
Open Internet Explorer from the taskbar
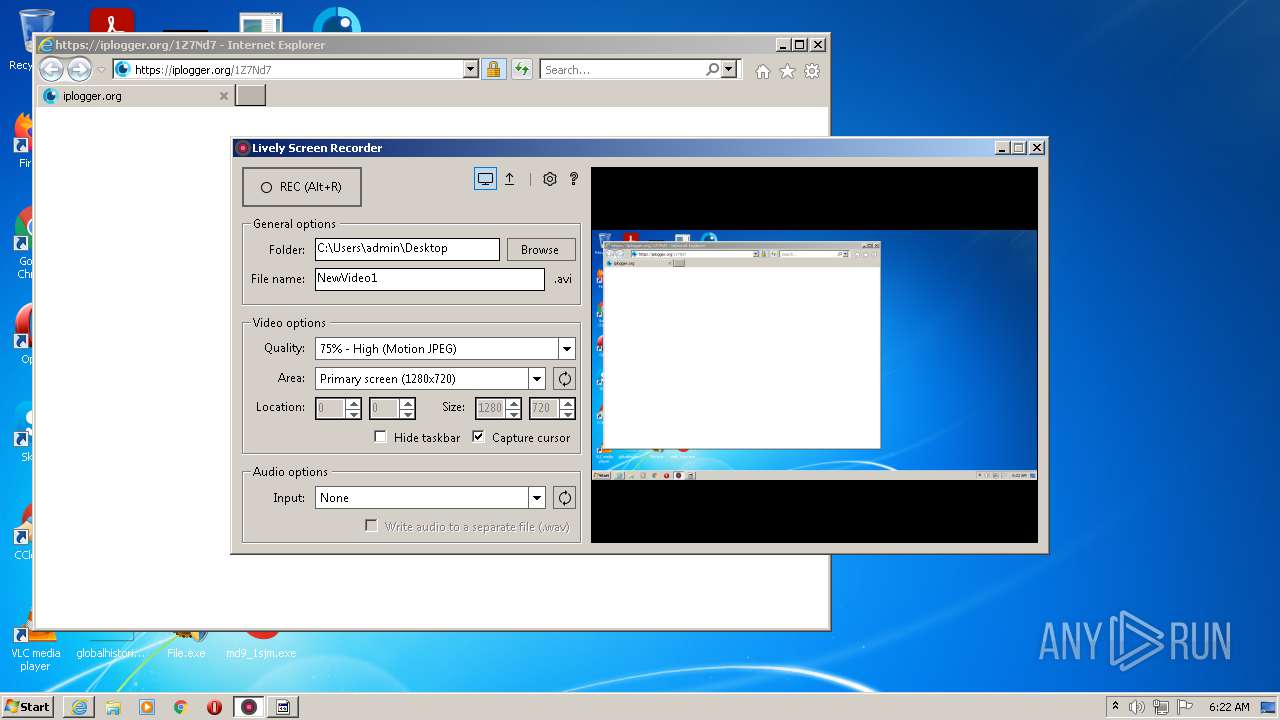point(79,707)
